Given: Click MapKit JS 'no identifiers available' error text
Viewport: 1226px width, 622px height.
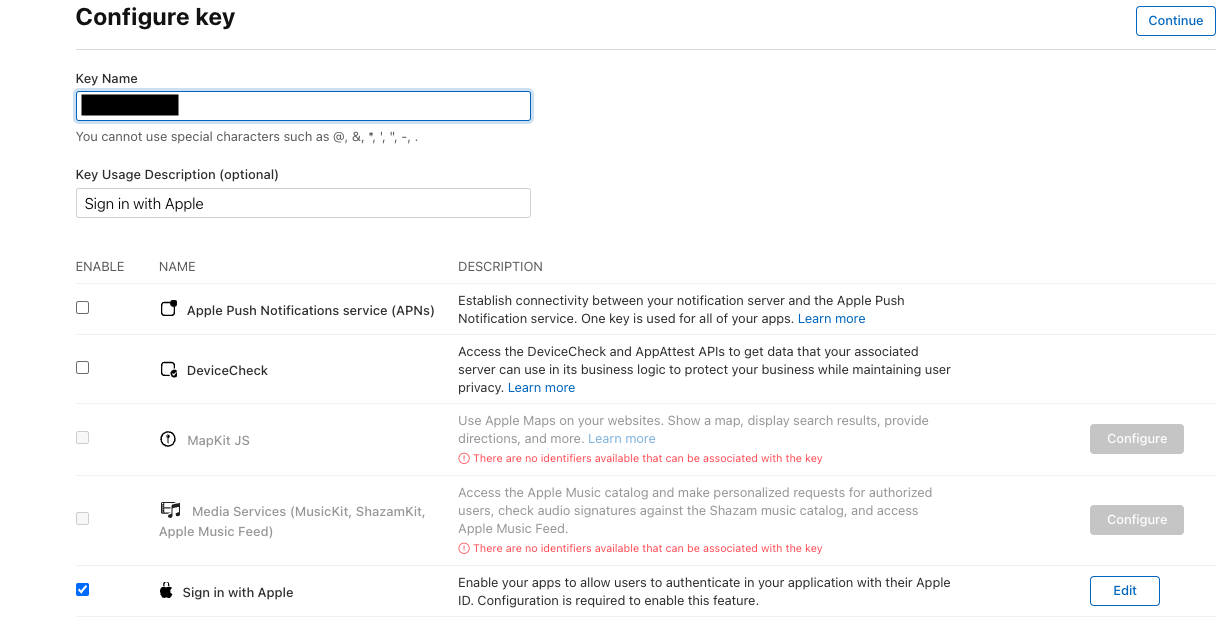Looking at the screenshot, I should tap(648, 458).
